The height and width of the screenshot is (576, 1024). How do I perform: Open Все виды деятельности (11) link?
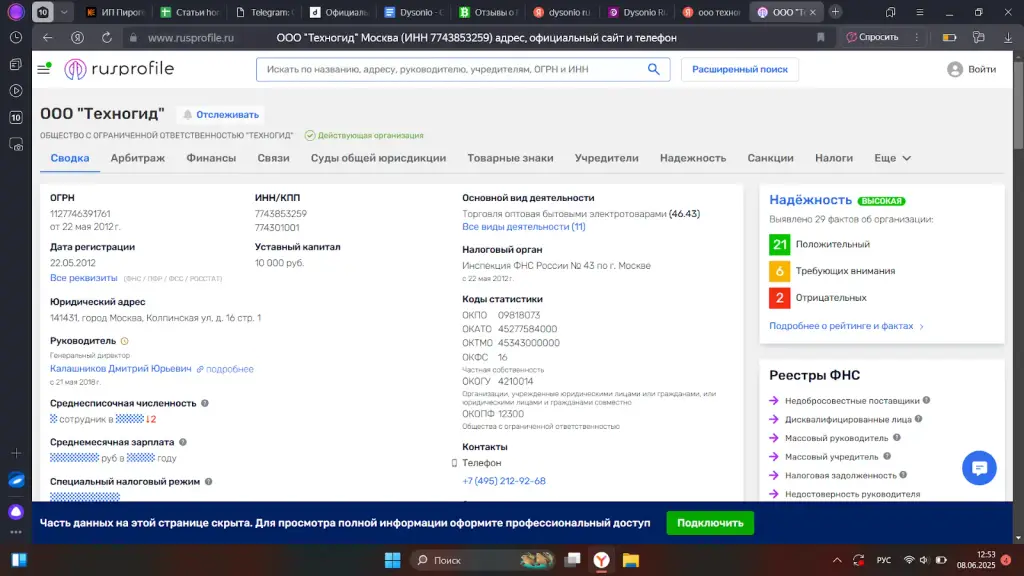point(524,227)
